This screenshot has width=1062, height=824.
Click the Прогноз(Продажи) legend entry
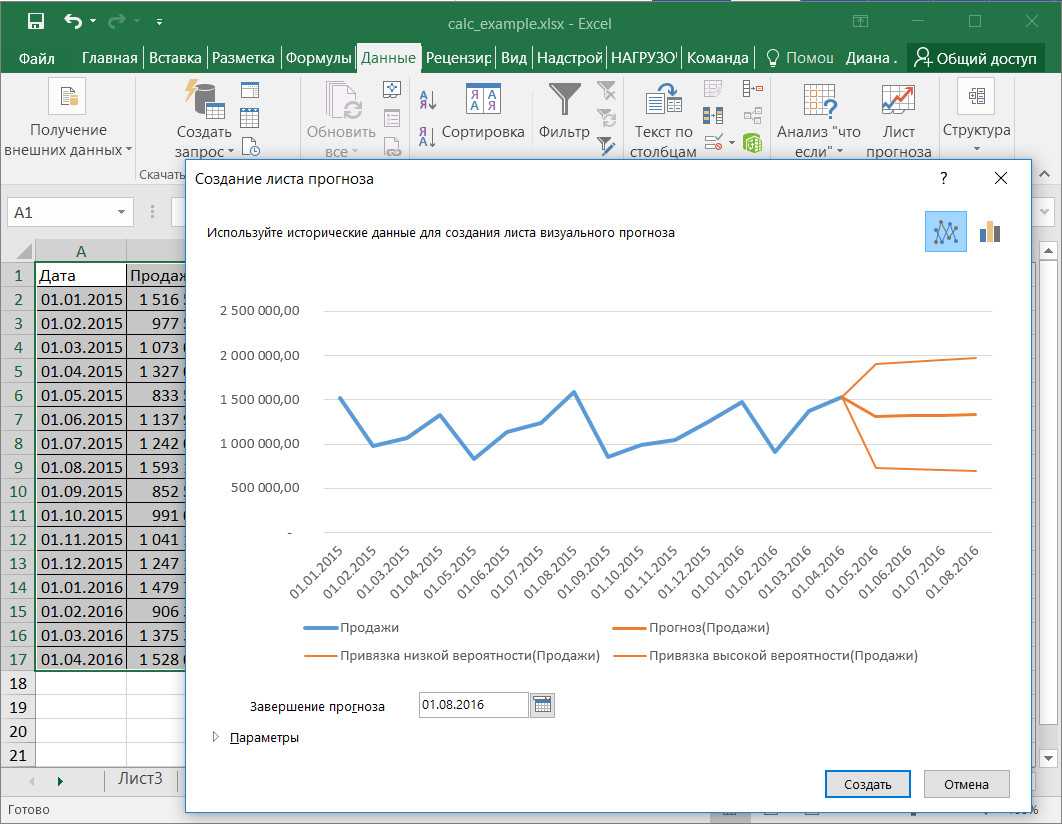click(x=691, y=628)
